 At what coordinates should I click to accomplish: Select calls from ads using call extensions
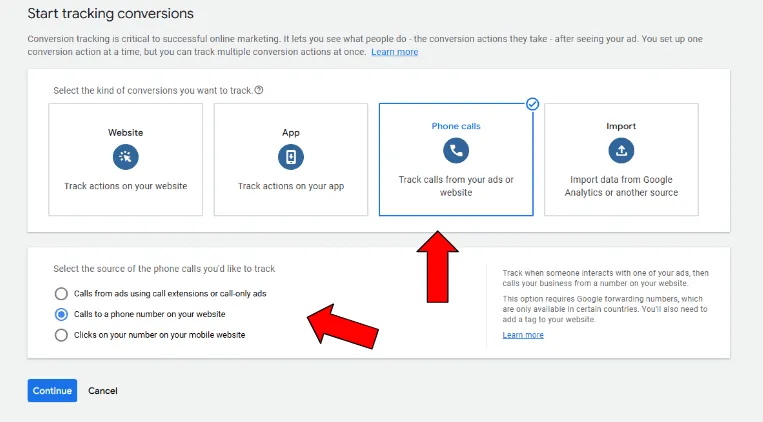coord(61,294)
